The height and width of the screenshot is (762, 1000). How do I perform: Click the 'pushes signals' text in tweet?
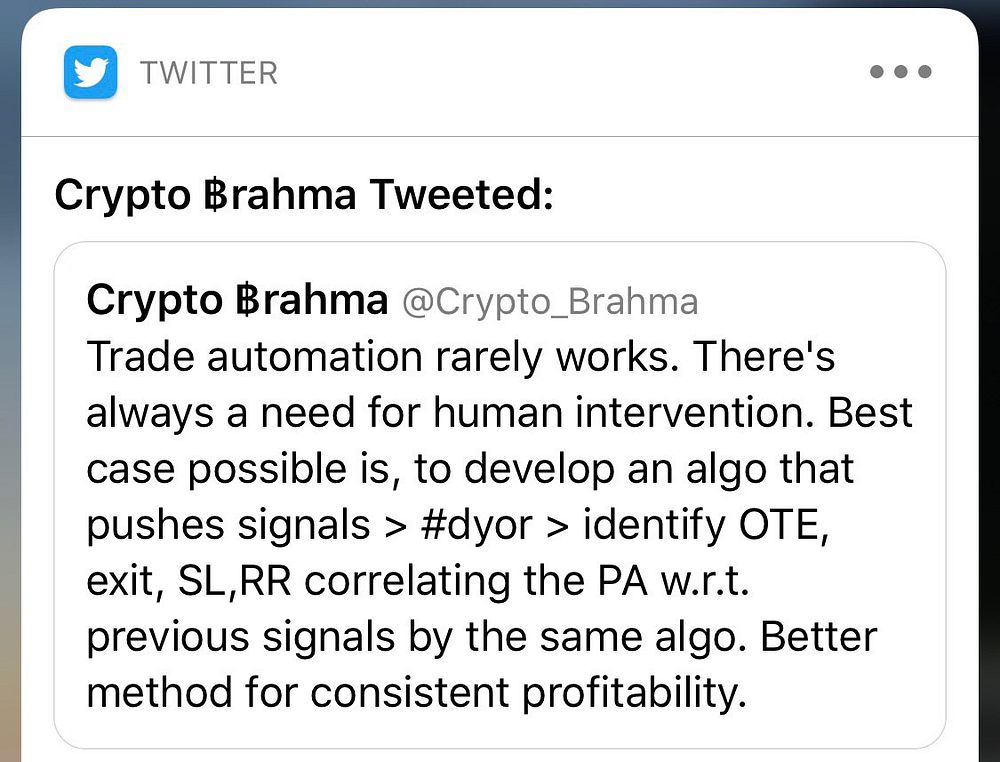pyautogui.click(x=228, y=525)
